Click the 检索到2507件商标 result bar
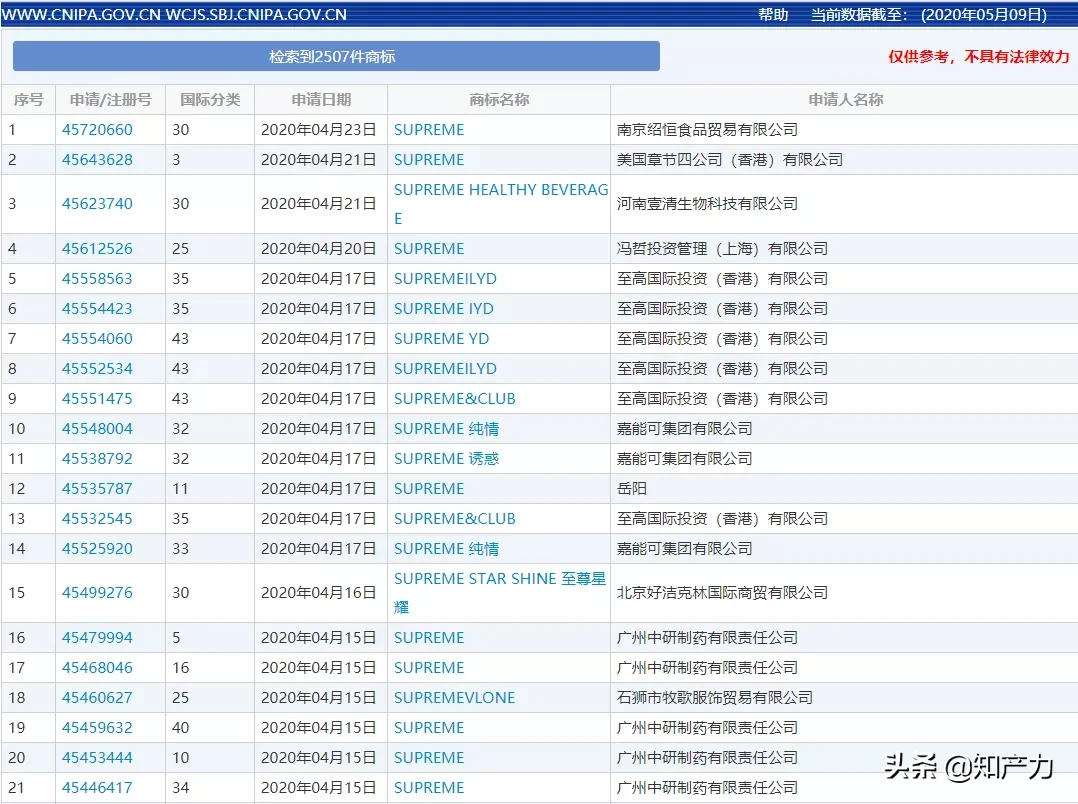Image resolution: width=1078 pixels, height=804 pixels. [x=336, y=56]
